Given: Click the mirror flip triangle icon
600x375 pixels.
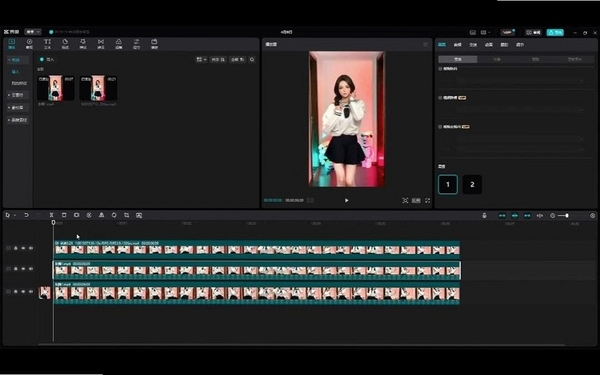Looking at the screenshot, I should click(x=101, y=215).
